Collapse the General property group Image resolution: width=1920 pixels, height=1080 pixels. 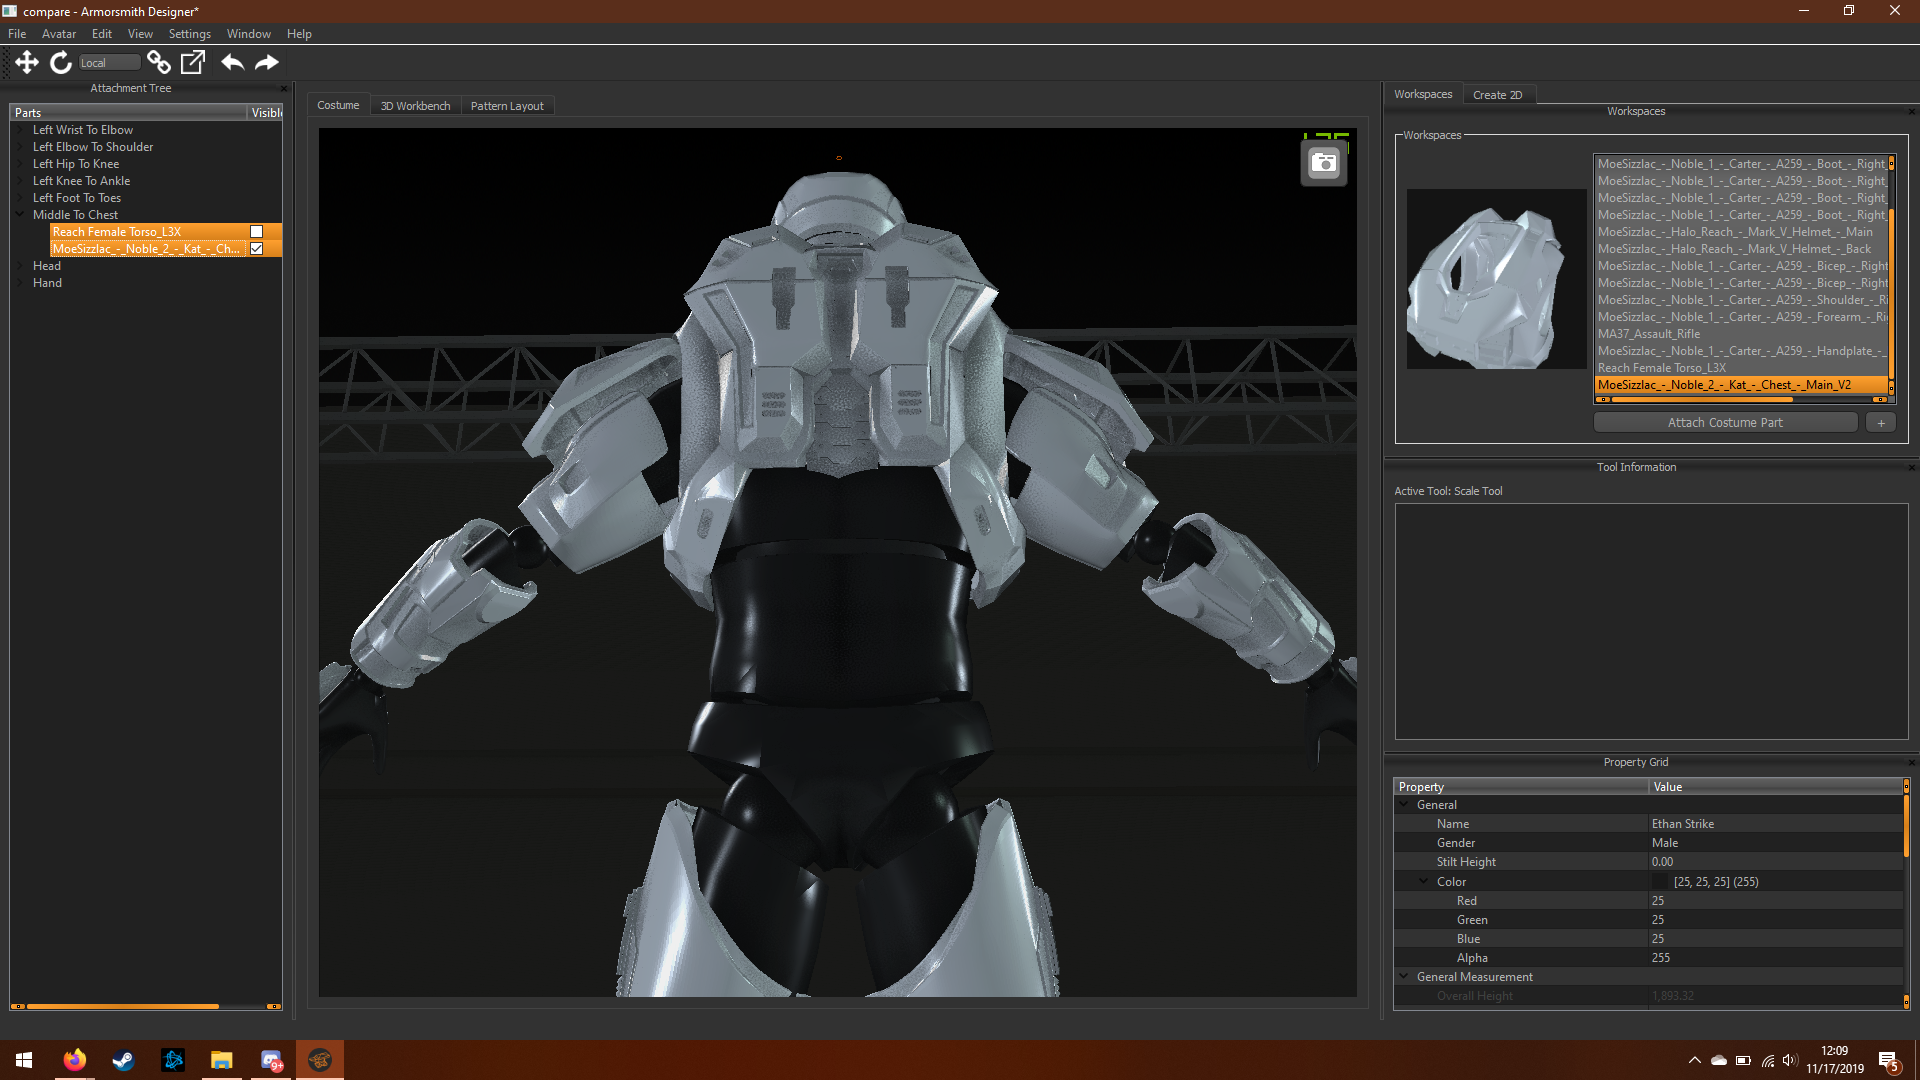click(1404, 805)
